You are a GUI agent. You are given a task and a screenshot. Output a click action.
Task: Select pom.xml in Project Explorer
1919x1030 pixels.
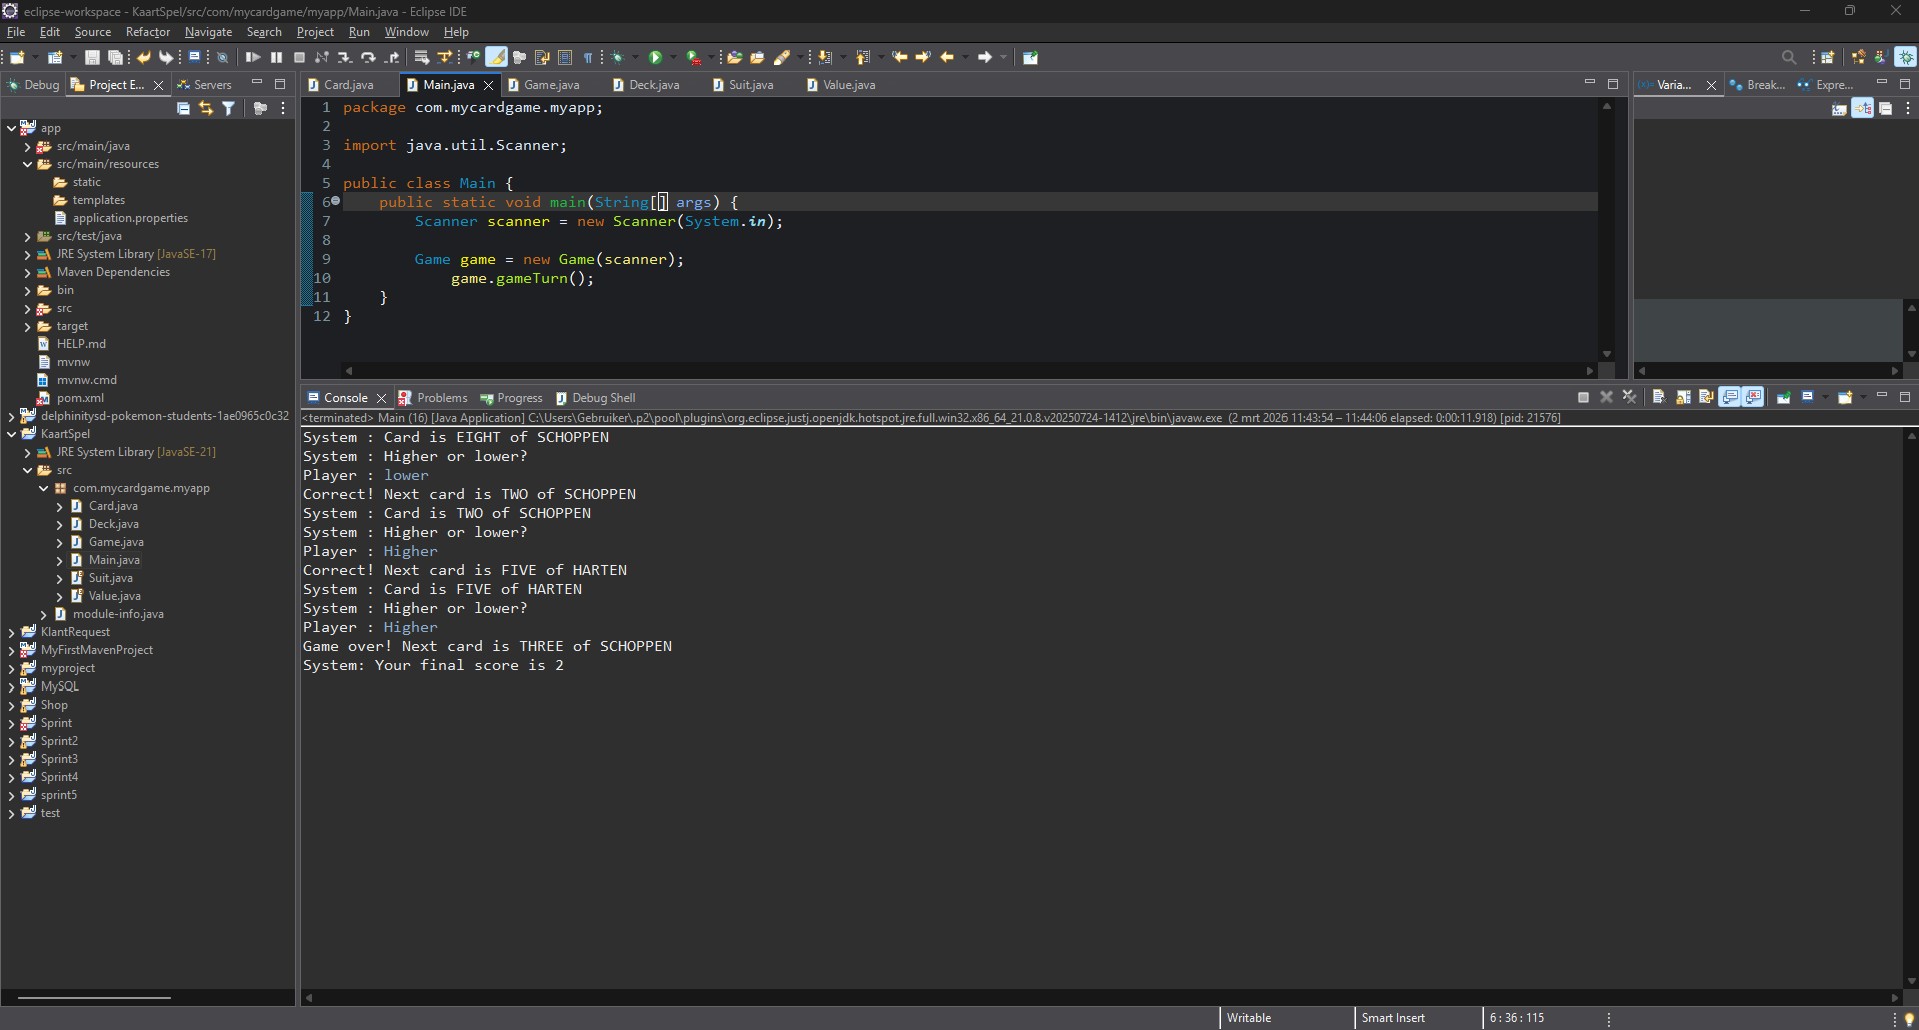click(80, 398)
